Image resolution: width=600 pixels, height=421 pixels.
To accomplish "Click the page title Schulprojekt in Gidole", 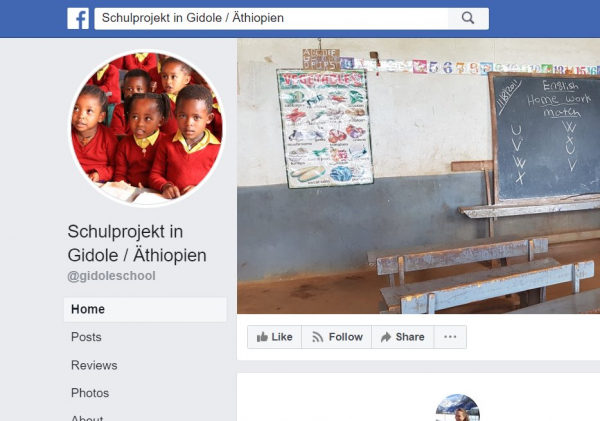I will tap(137, 243).
